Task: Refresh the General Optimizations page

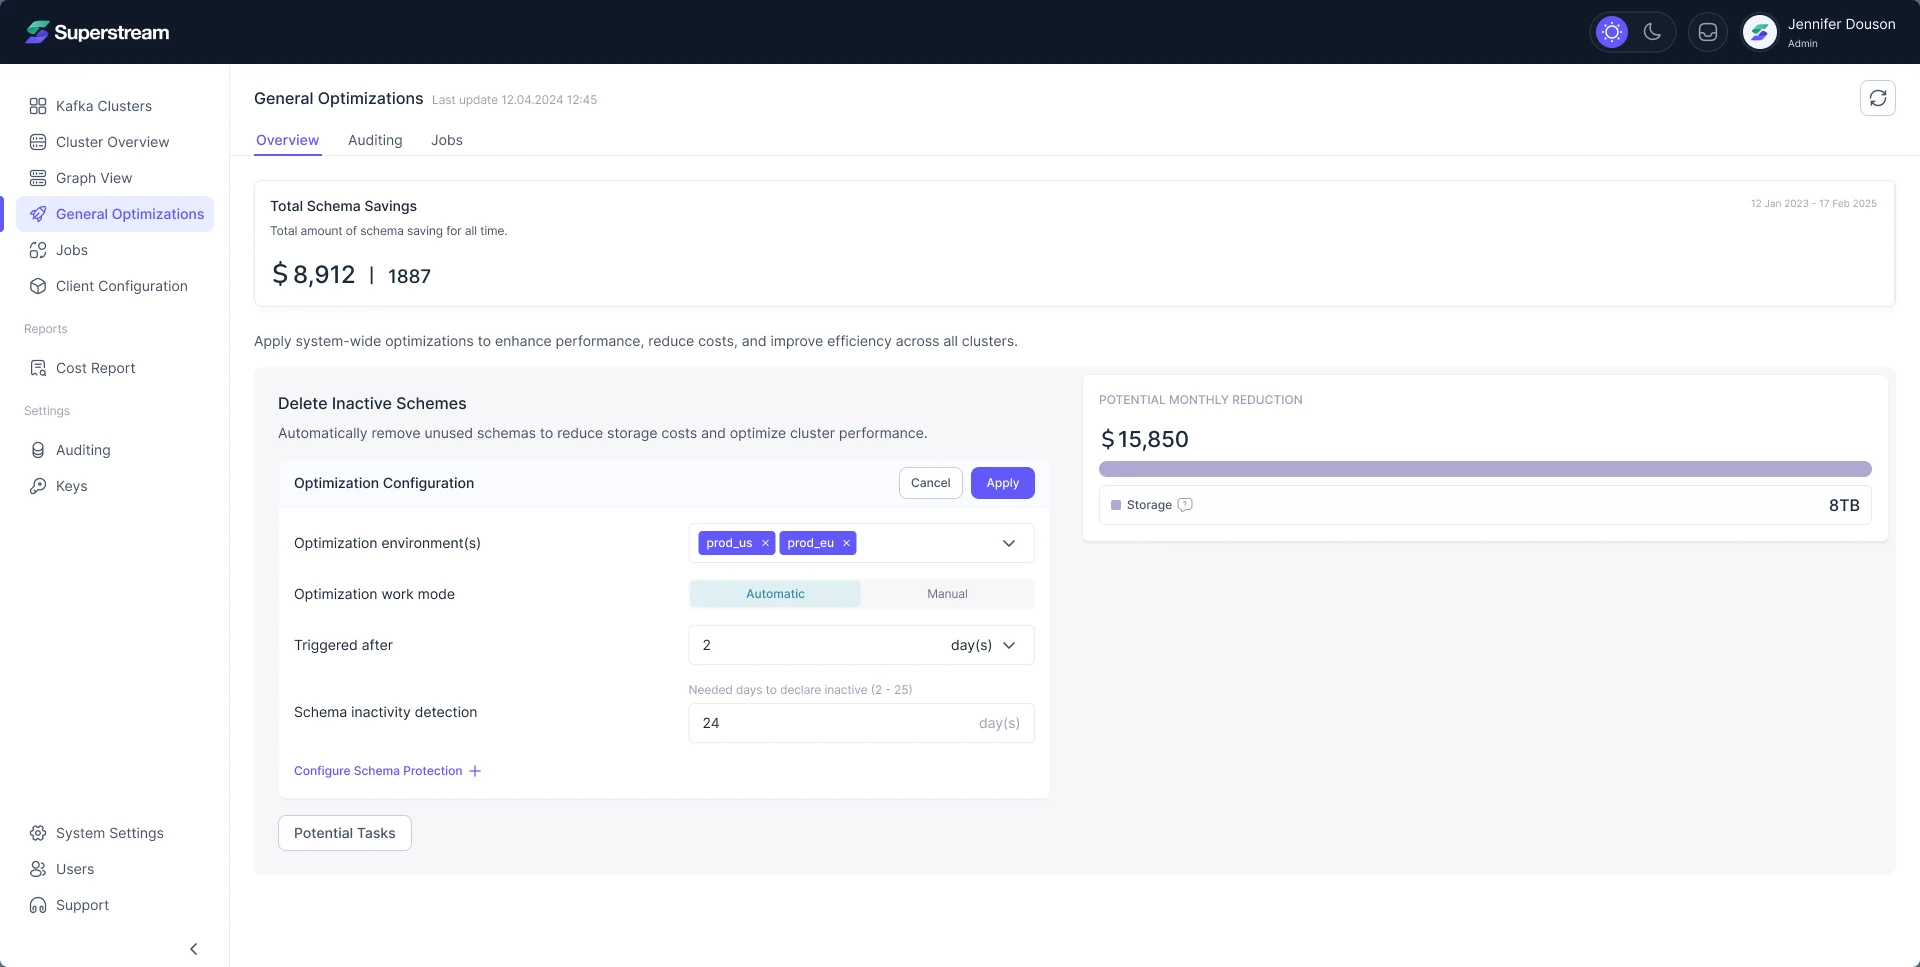Action: point(1878,98)
